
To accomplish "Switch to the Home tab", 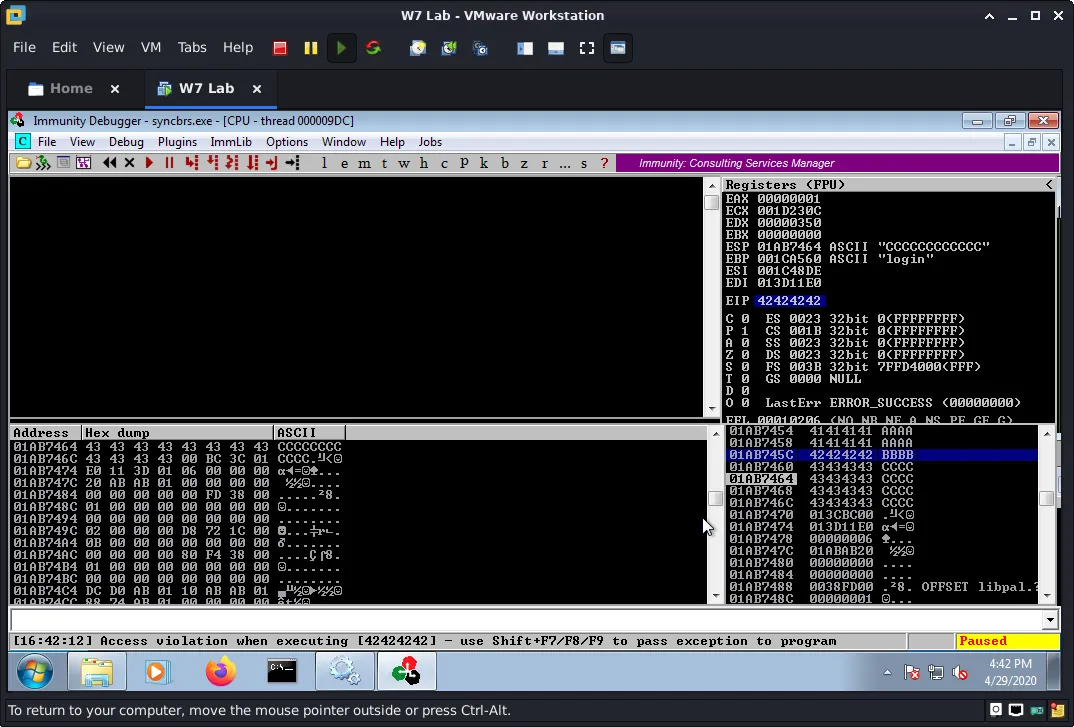I will pos(71,88).
